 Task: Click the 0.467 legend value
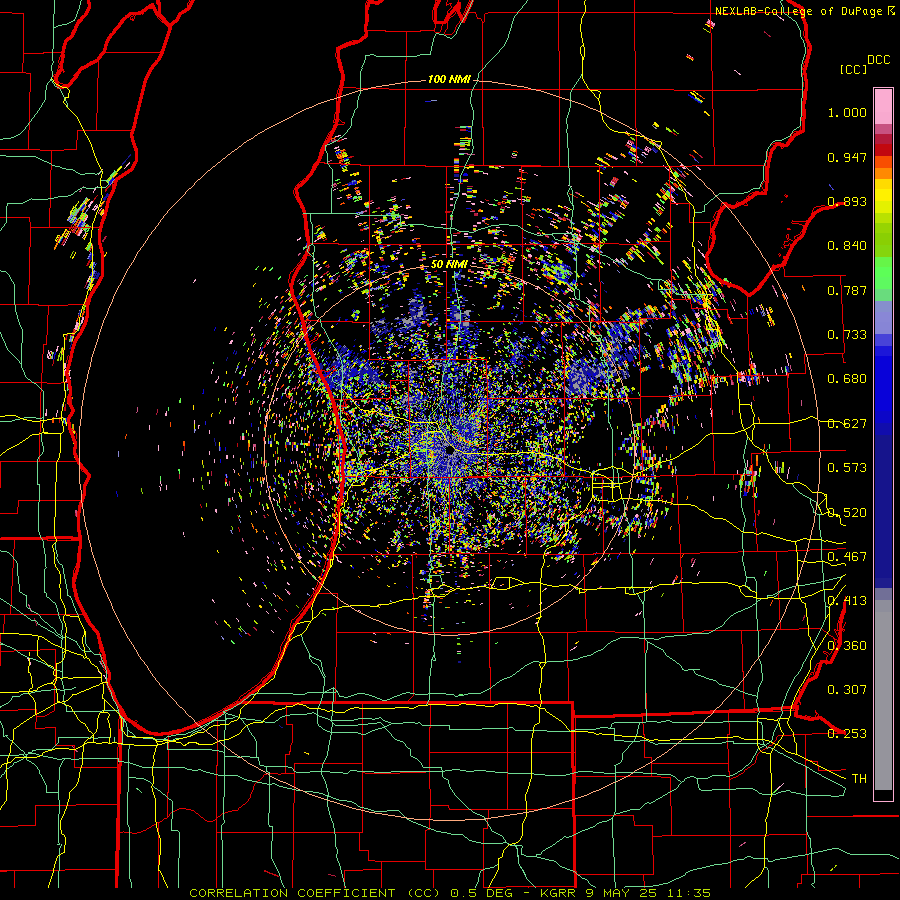pos(847,557)
